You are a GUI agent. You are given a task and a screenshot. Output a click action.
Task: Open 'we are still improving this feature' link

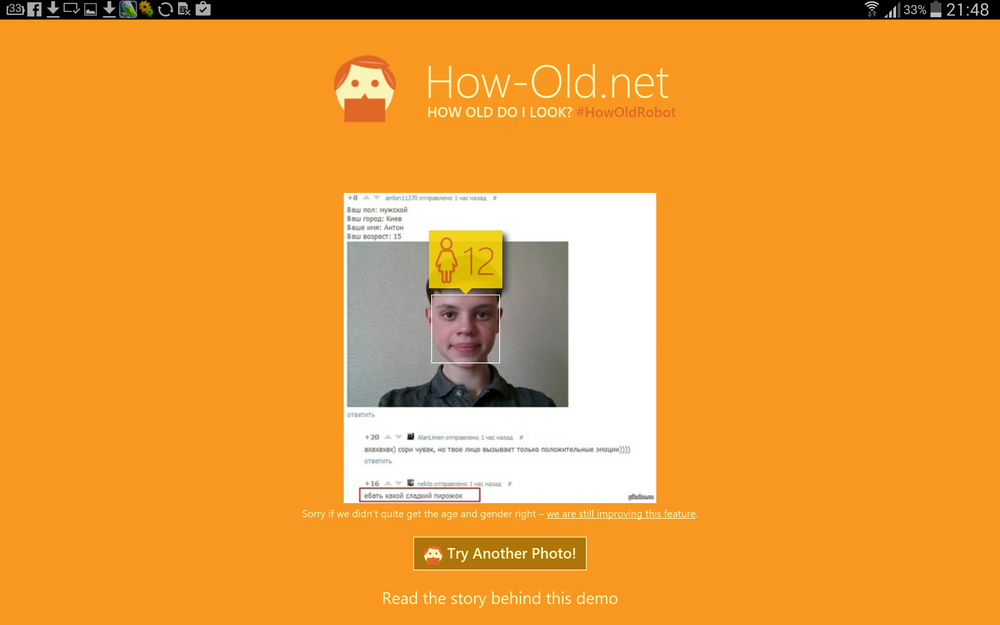(x=621, y=514)
